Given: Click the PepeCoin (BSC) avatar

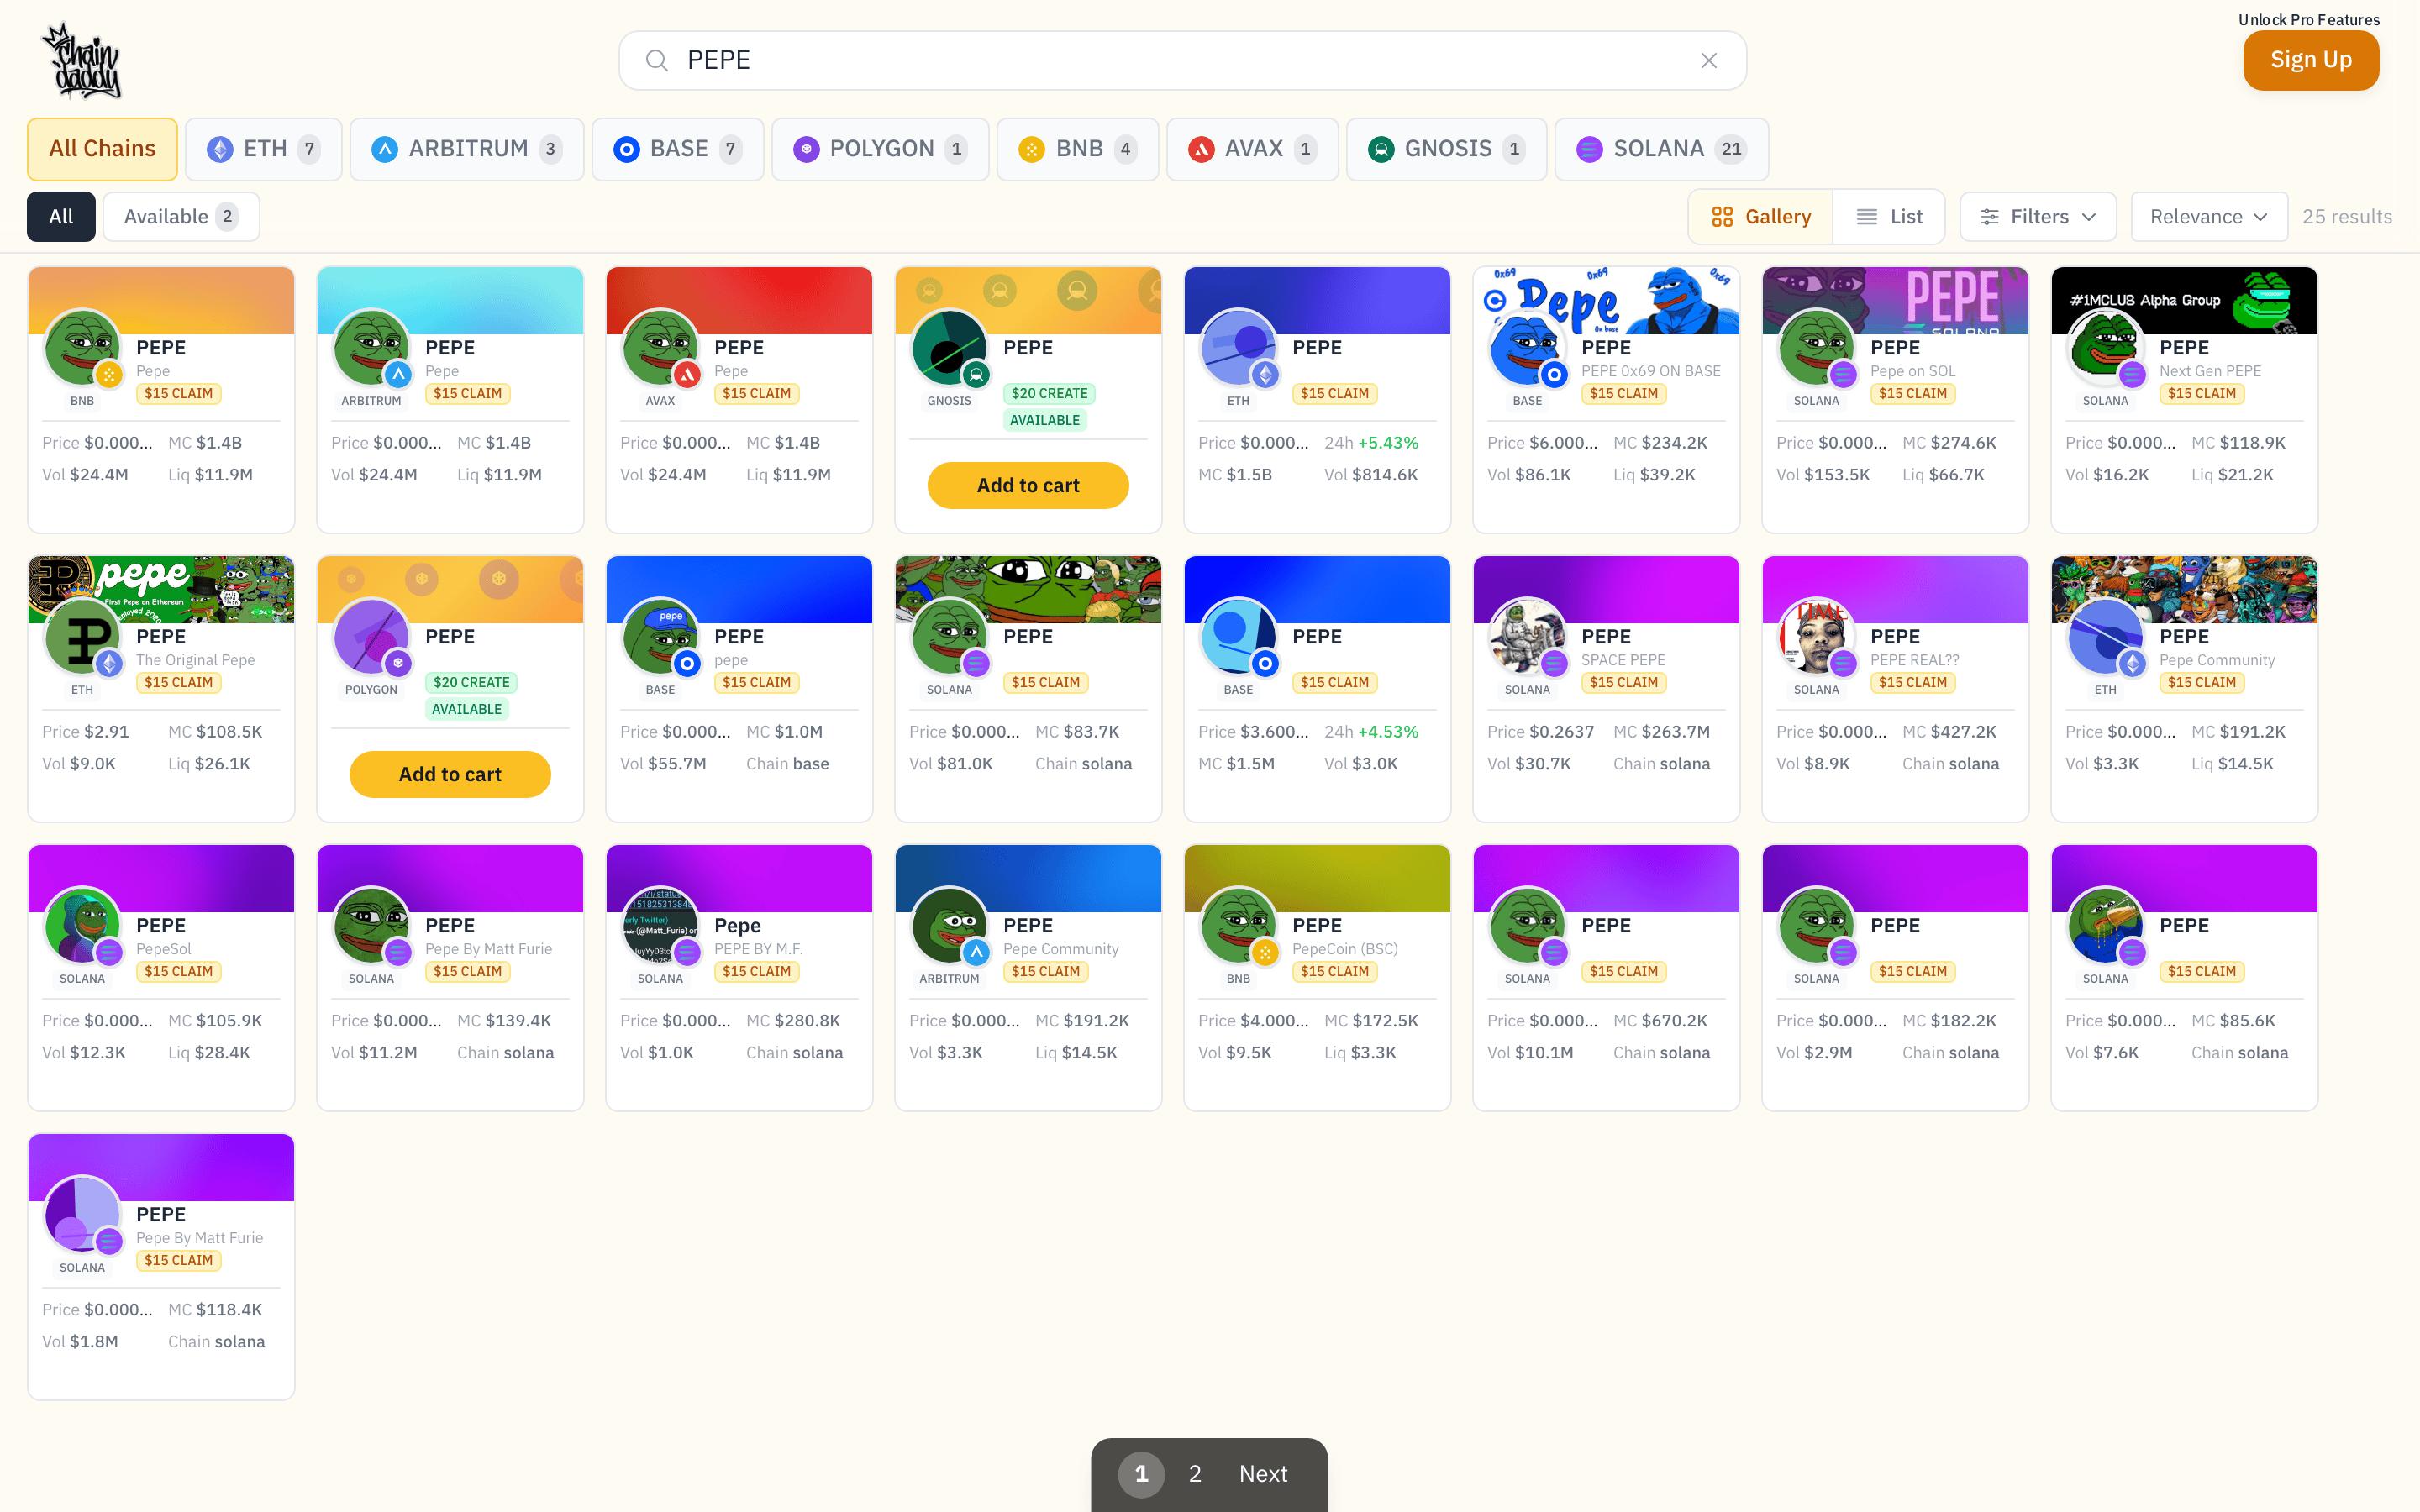Looking at the screenshot, I should pos(1238,926).
